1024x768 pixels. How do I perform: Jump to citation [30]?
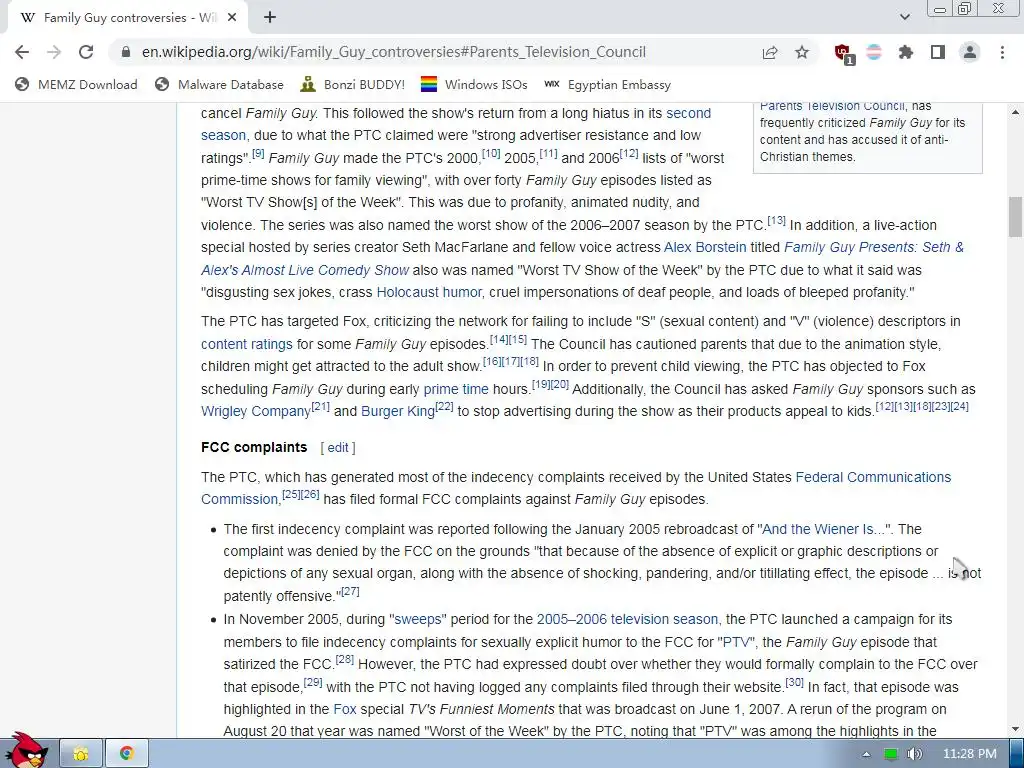(794, 682)
